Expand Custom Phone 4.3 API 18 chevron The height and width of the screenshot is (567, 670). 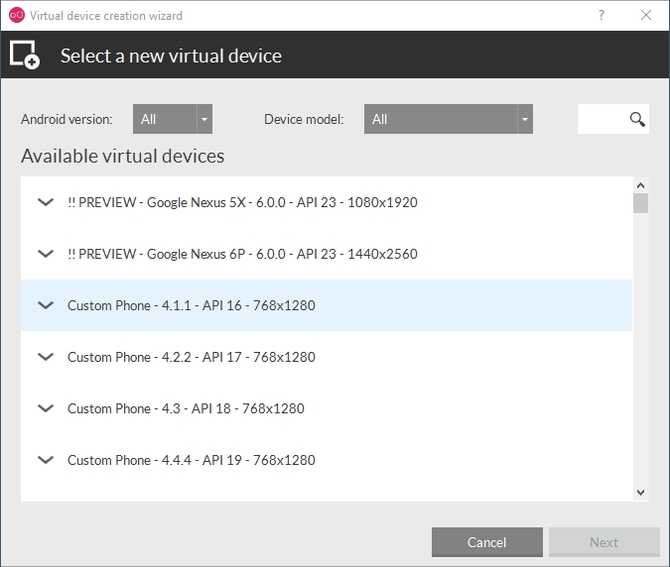coord(46,408)
